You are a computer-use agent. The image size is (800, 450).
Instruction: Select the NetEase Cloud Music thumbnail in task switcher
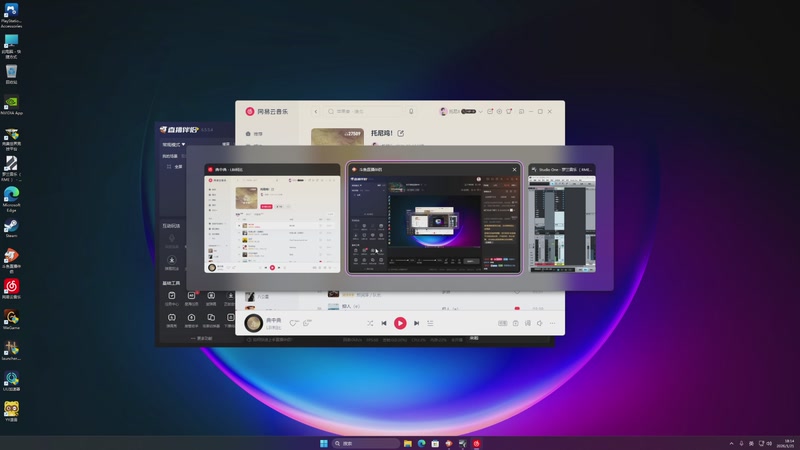[272, 218]
